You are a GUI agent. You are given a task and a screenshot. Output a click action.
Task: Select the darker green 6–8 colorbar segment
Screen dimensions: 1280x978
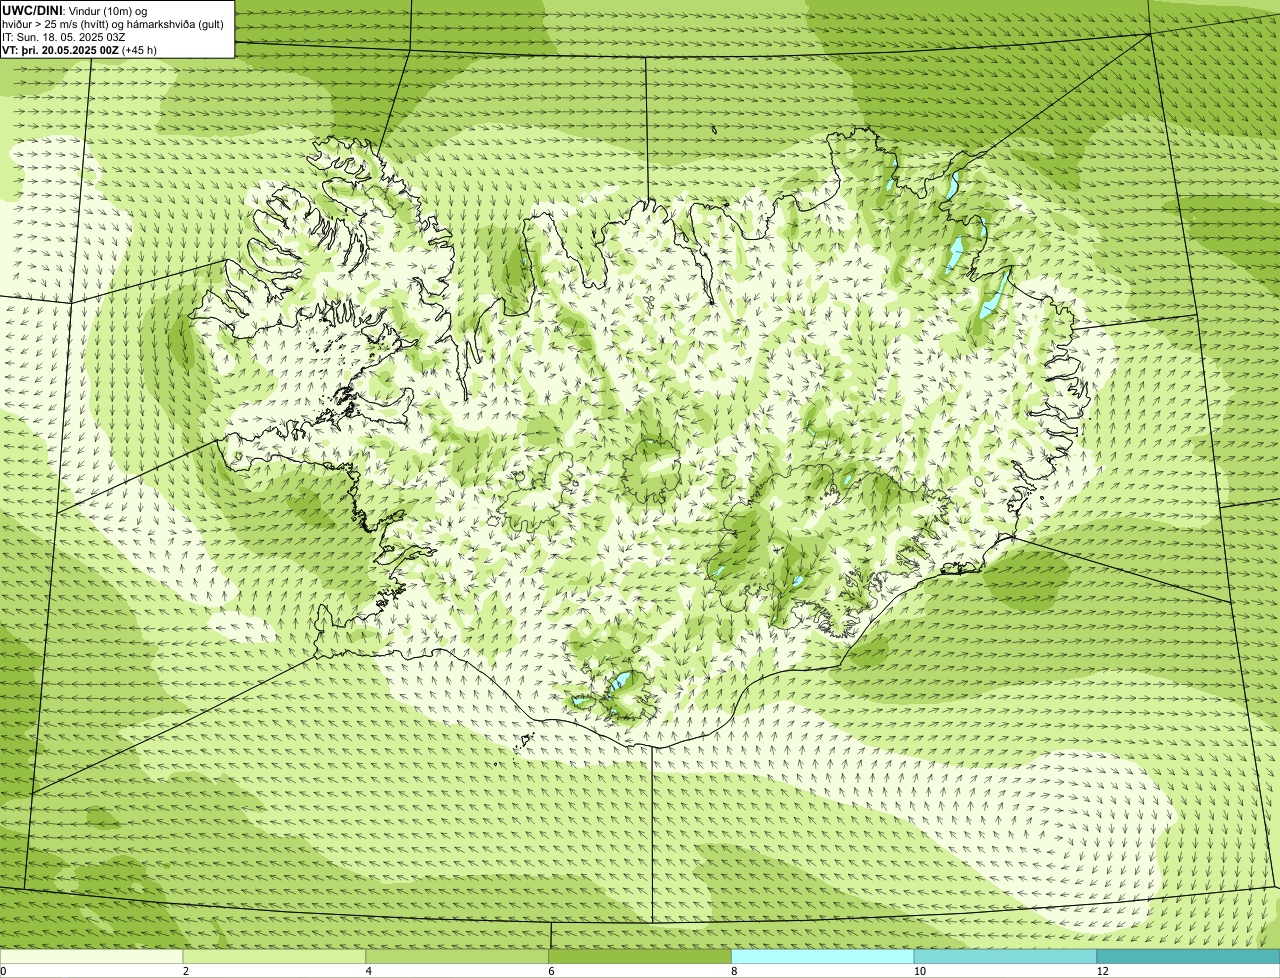[641, 956]
